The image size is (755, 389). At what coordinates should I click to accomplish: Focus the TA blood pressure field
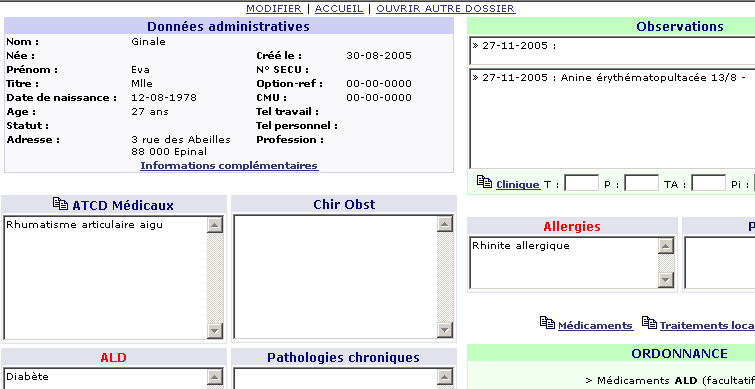coord(708,183)
